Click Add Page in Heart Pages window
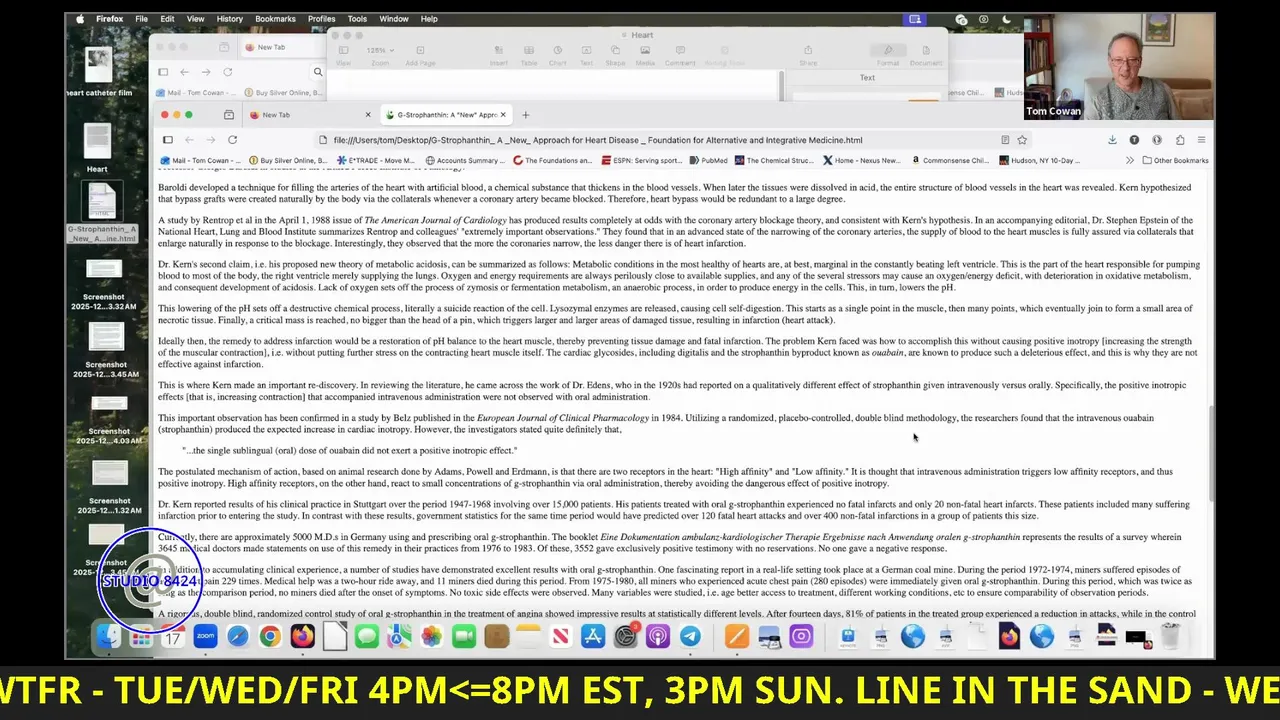 pos(420,55)
